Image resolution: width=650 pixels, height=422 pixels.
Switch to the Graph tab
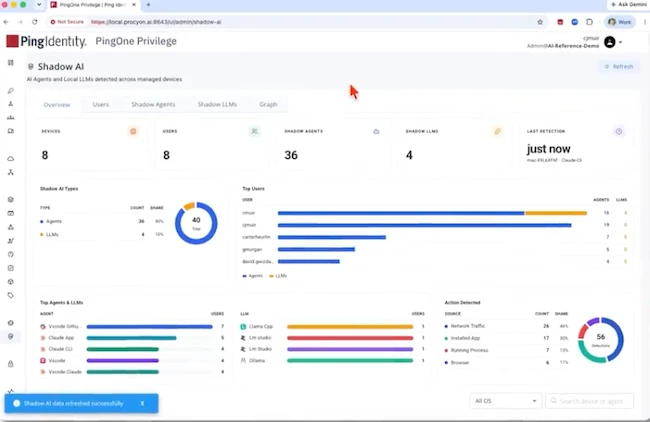(x=268, y=104)
